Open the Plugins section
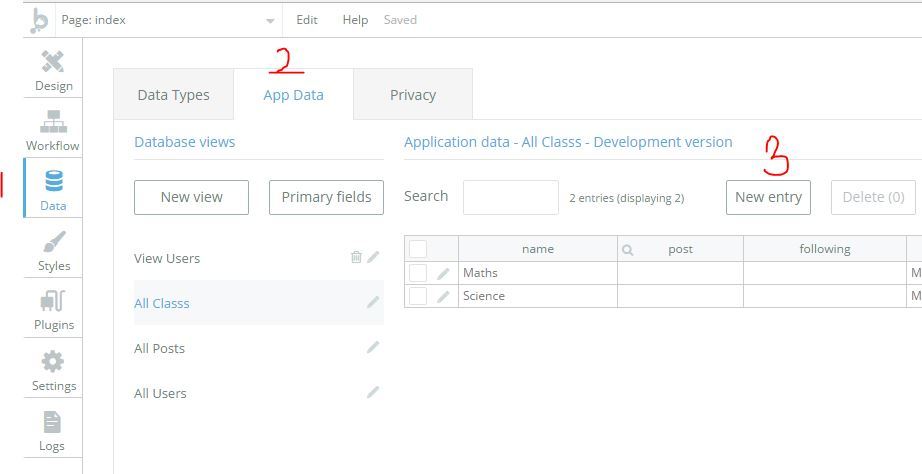The image size is (922, 474). (53, 310)
